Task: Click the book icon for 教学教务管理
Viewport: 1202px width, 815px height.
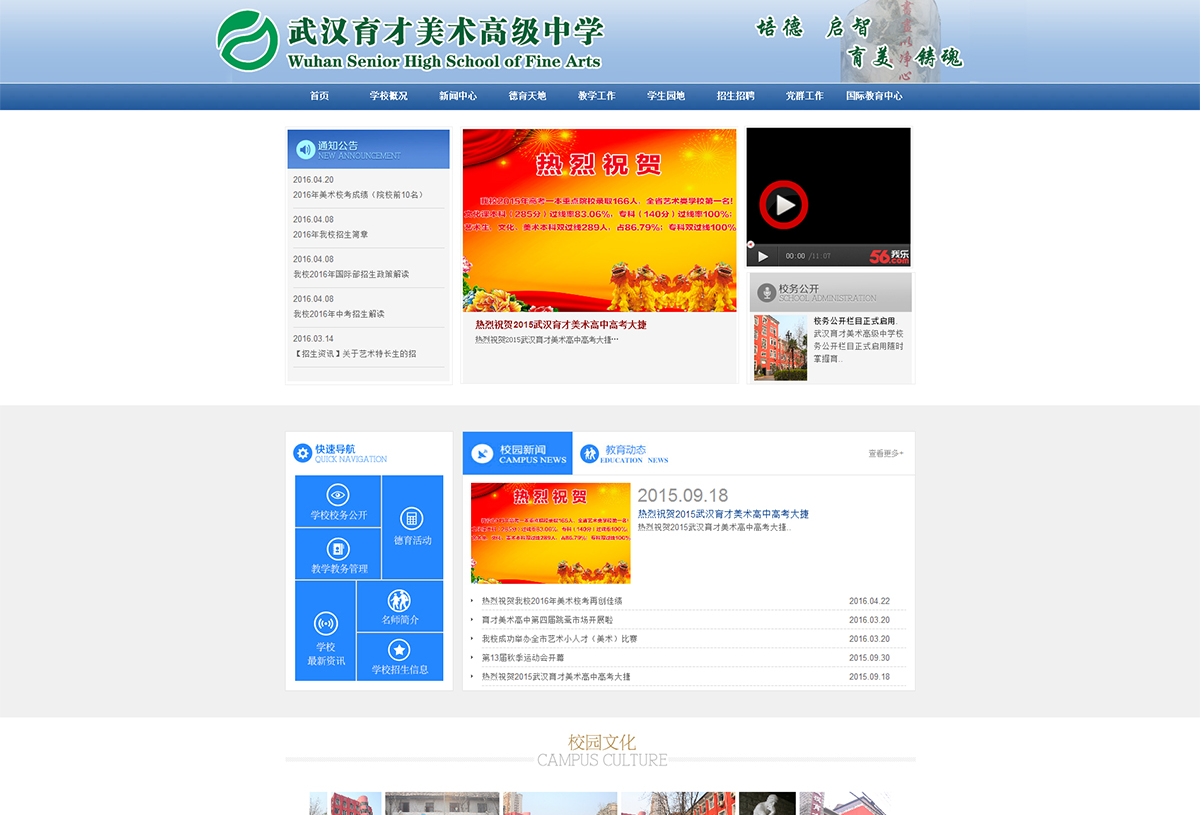Action: click(337, 548)
